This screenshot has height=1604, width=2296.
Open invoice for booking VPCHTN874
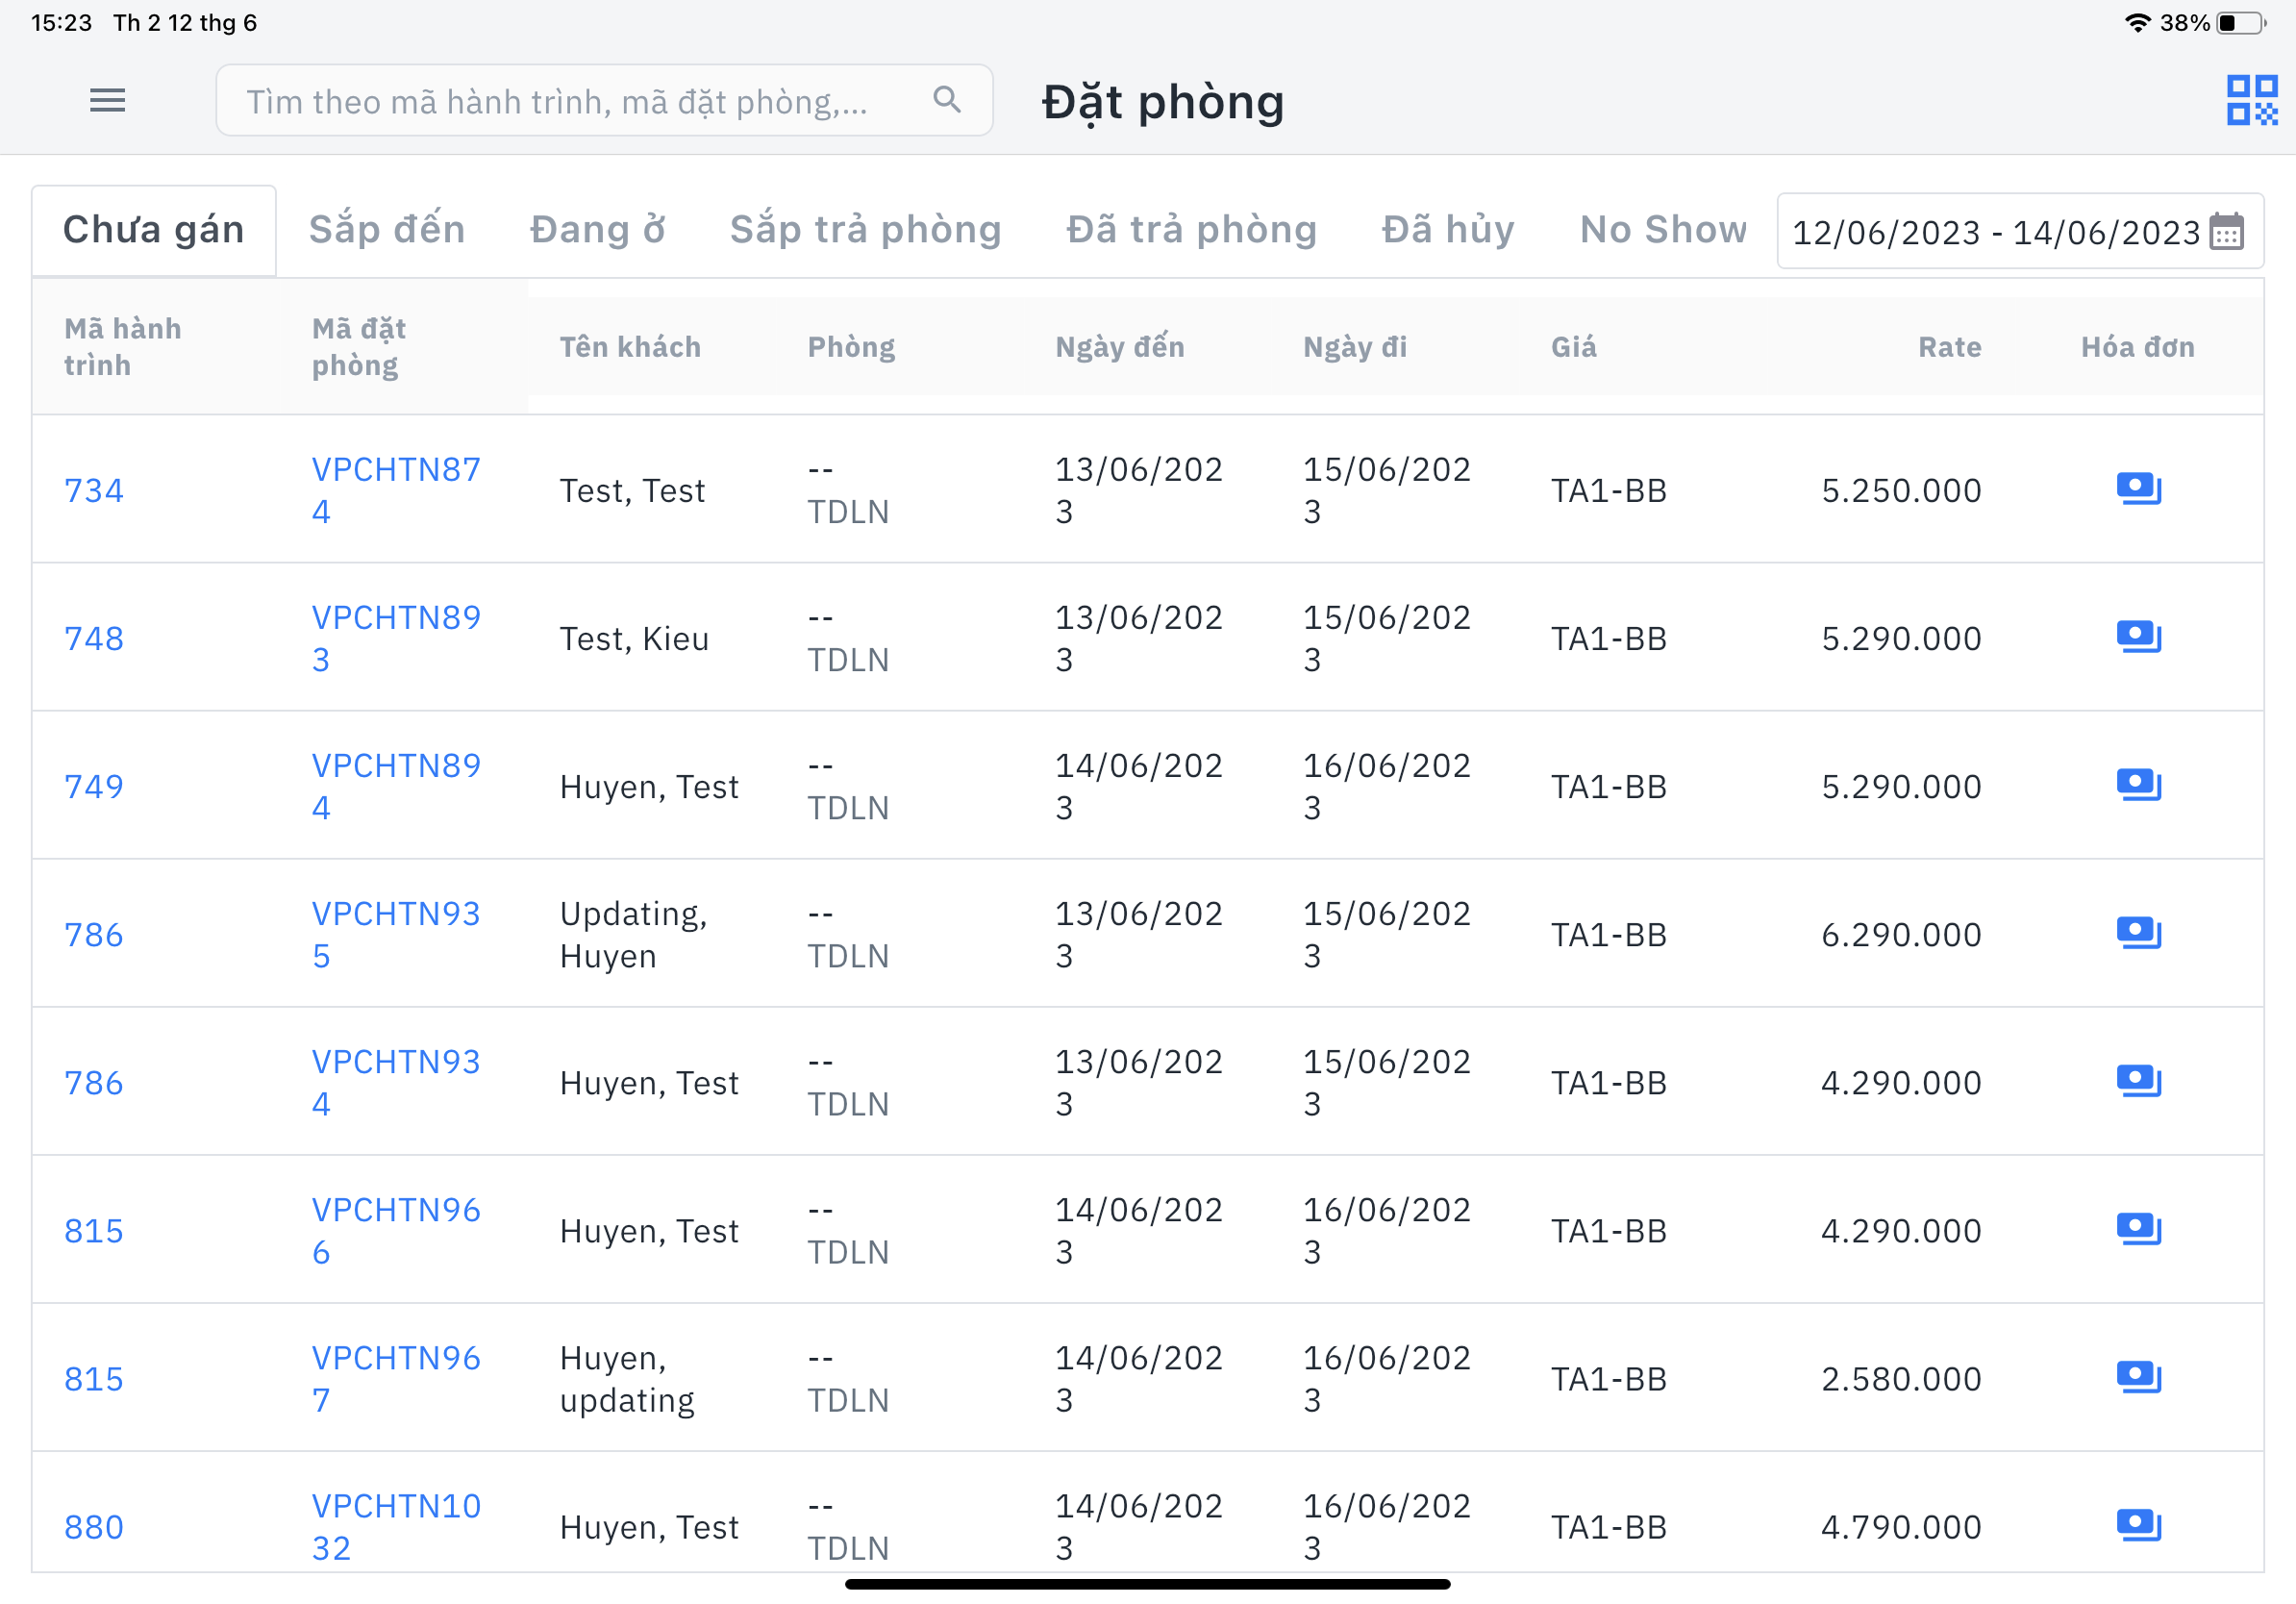[2138, 489]
